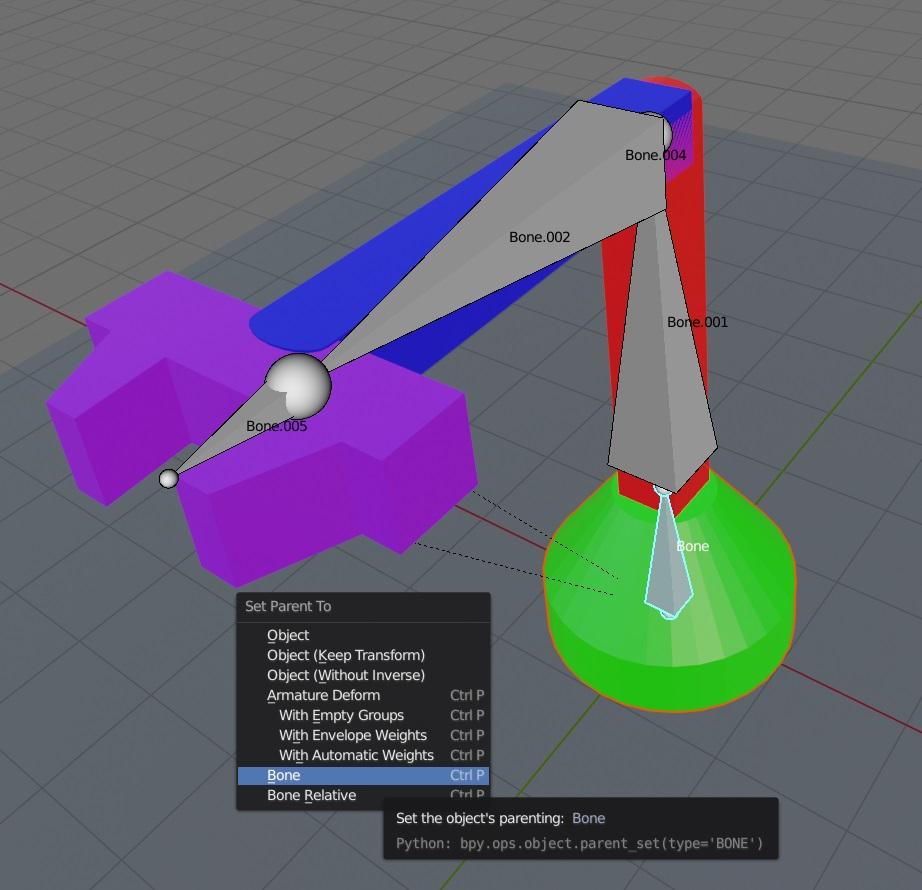Click the Bone.004 label in viewport
The height and width of the screenshot is (890, 922).
tap(655, 155)
